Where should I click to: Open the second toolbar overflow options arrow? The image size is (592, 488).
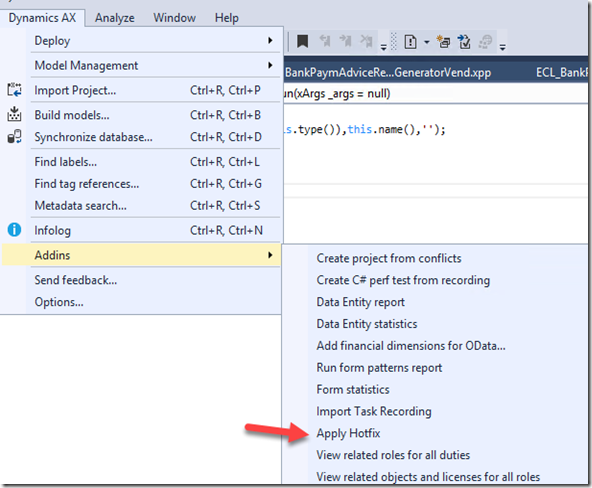pyautogui.click(x=503, y=47)
